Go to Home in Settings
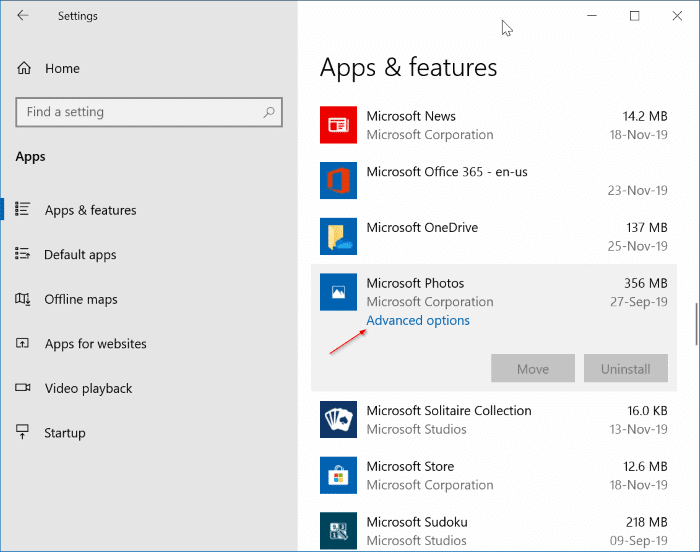Image resolution: width=700 pixels, height=552 pixels. coord(62,68)
